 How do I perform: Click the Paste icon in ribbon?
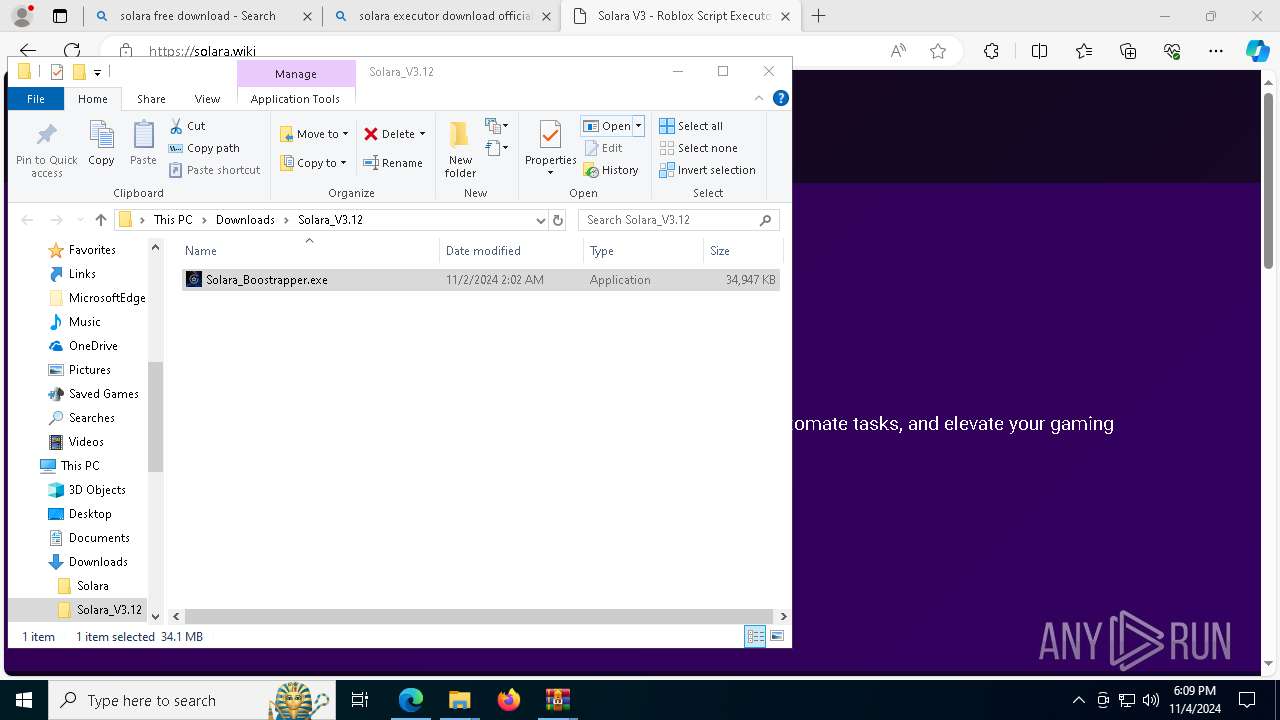click(143, 143)
